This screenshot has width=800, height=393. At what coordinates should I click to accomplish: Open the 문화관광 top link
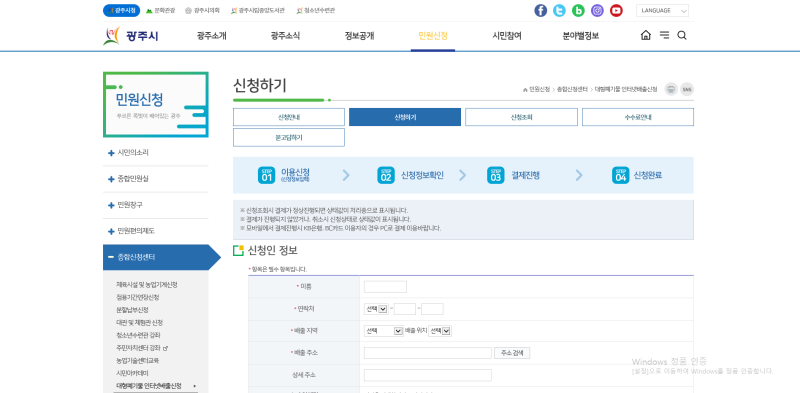coord(160,10)
